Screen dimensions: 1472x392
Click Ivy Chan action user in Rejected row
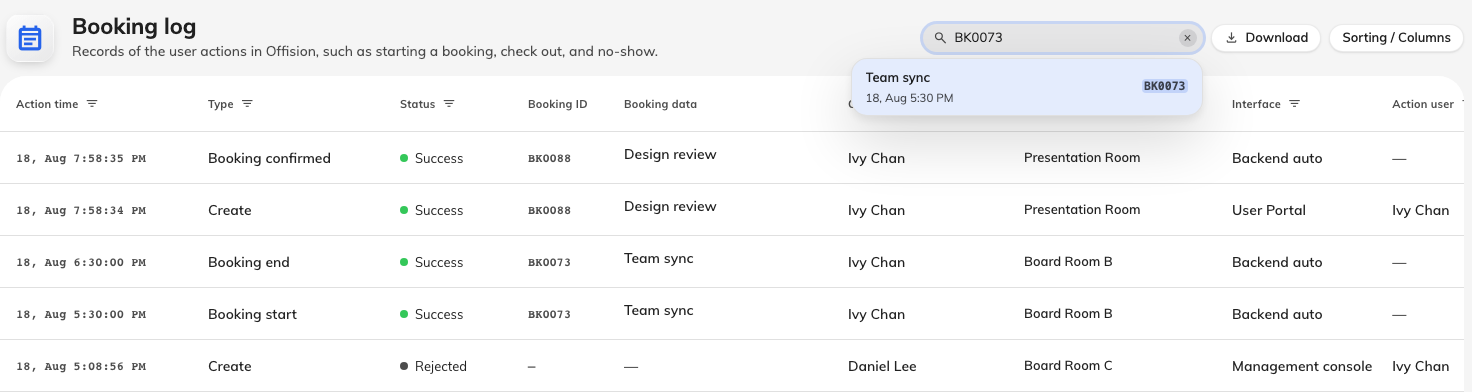click(1420, 366)
